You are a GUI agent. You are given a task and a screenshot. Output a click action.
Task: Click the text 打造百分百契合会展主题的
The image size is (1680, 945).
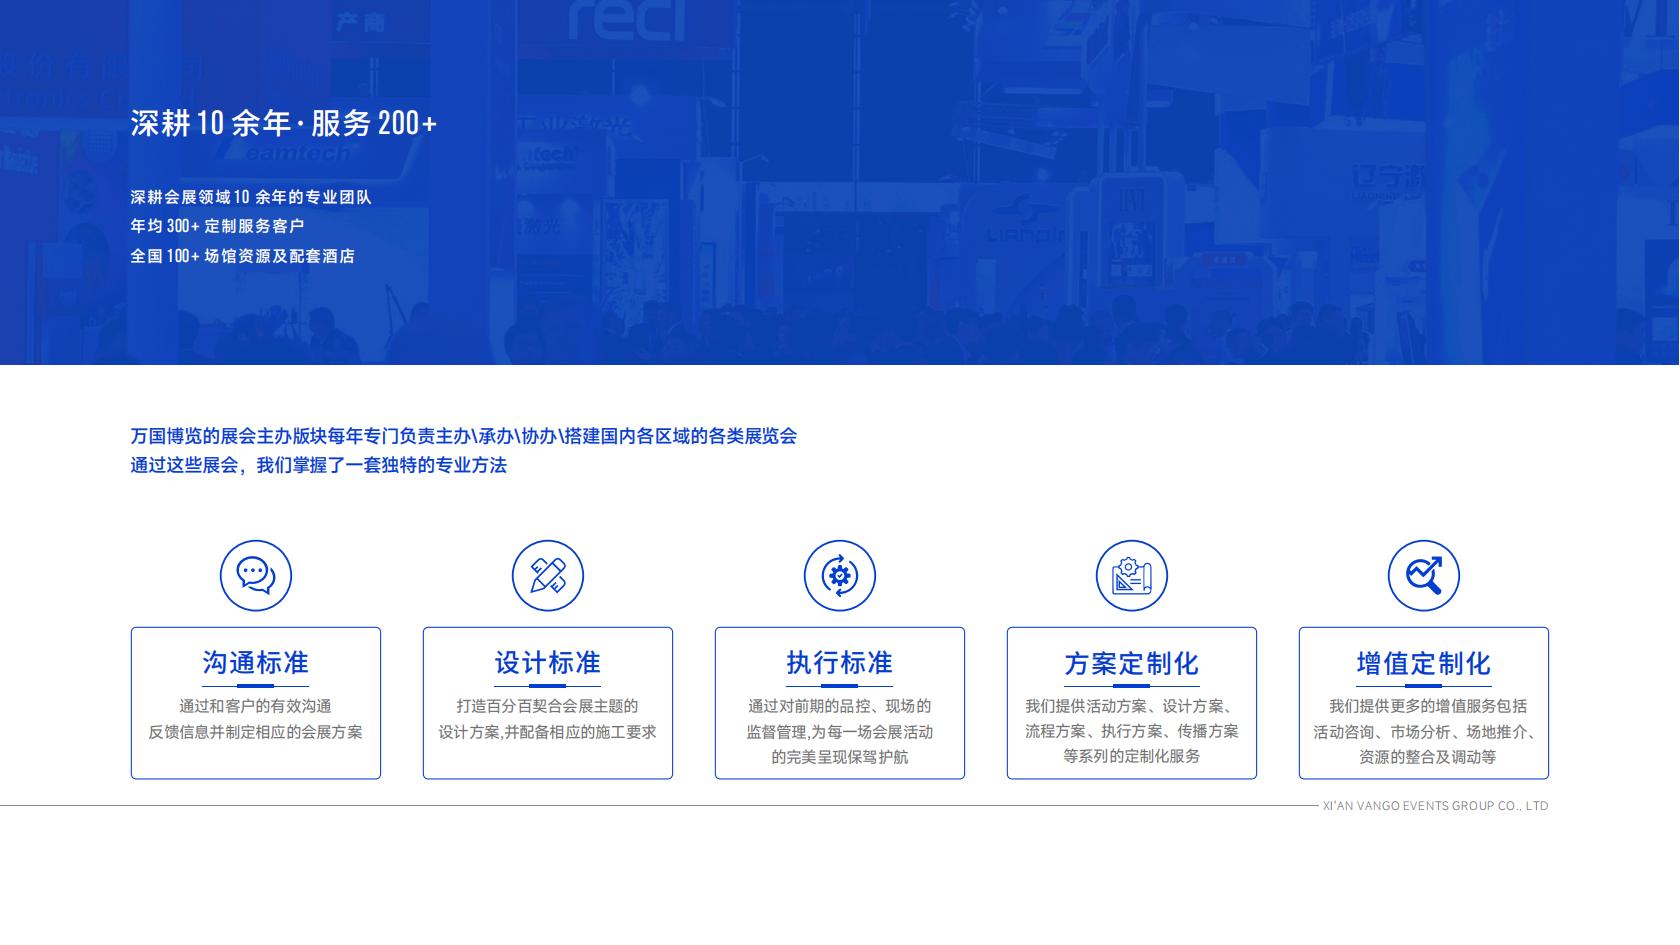pyautogui.click(x=548, y=706)
